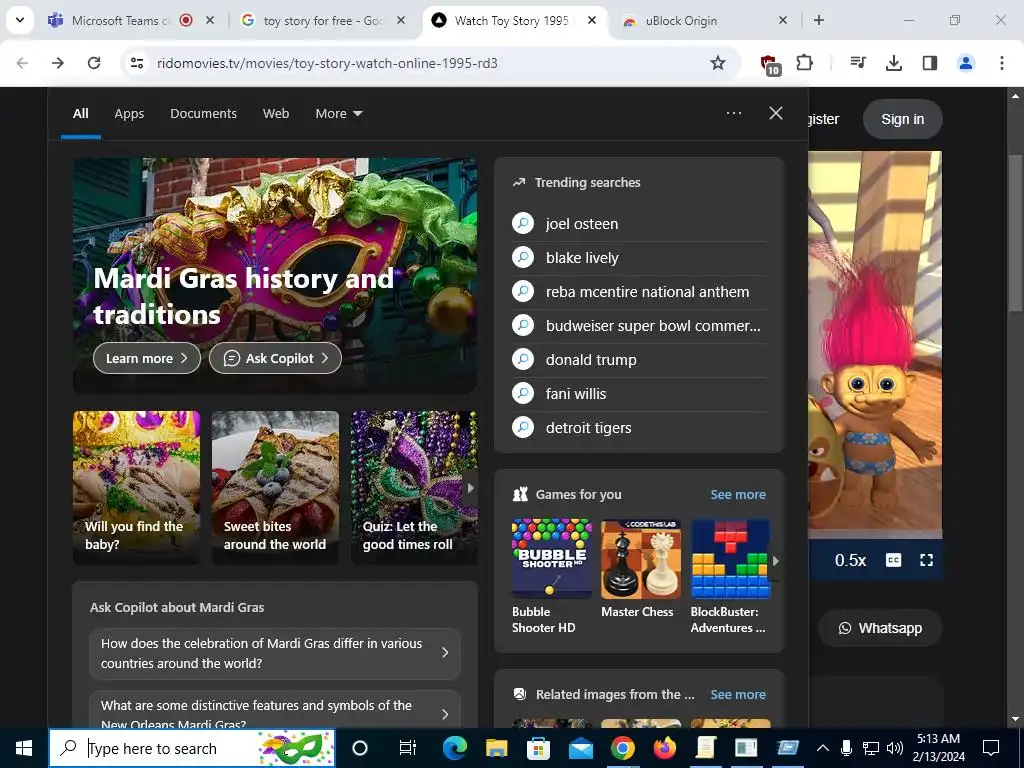Viewport: 1024px width, 768px height.
Task: Open the Chrome tab search dropdown arrow
Action: point(20,20)
